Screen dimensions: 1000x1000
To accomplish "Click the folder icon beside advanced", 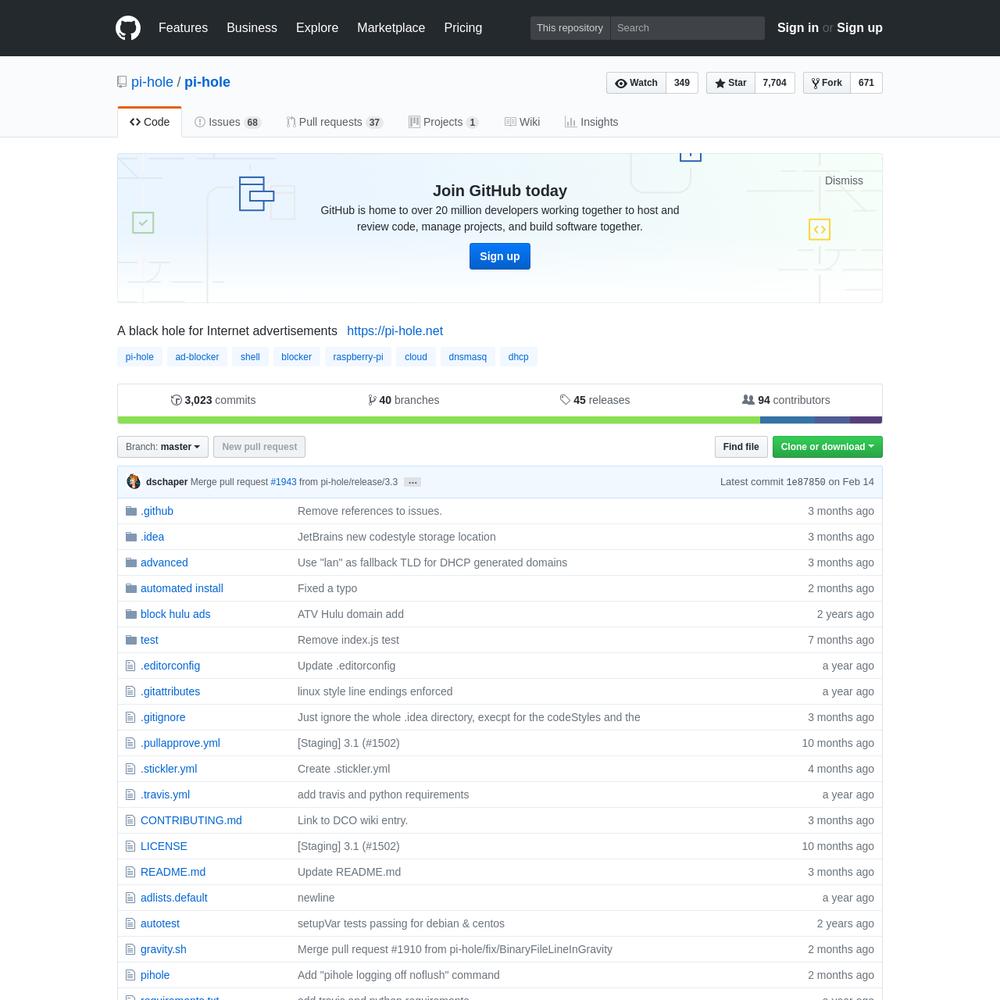I will coord(131,562).
